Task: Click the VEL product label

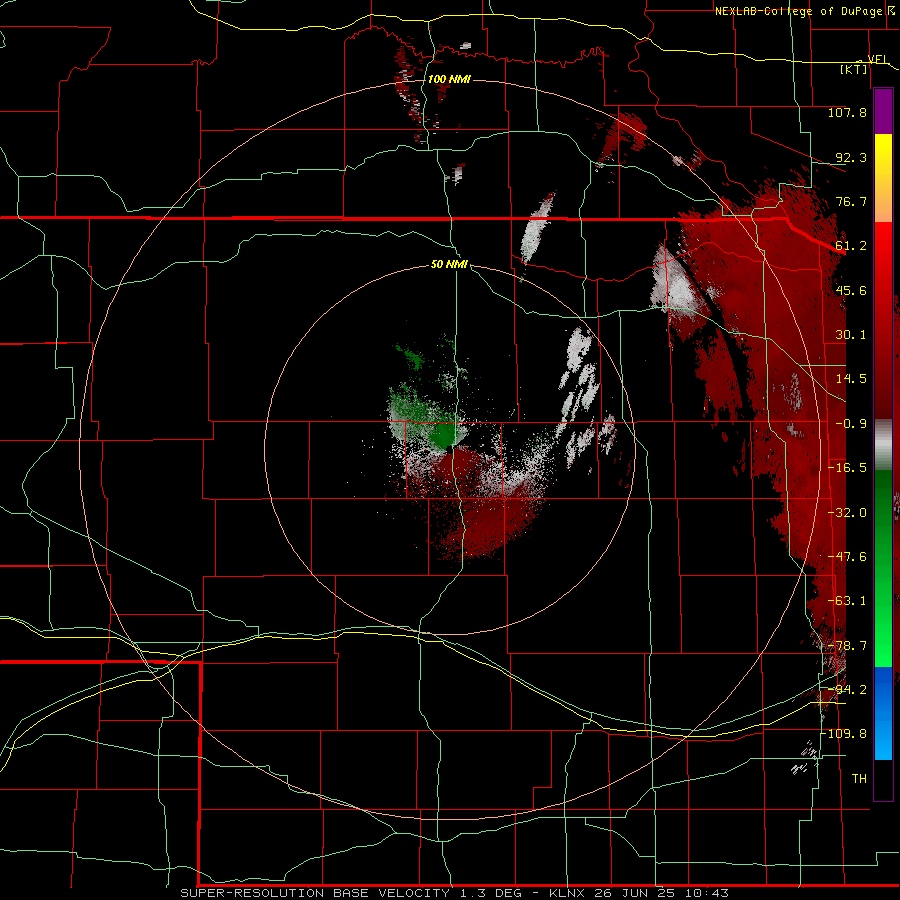Action: 878,59
